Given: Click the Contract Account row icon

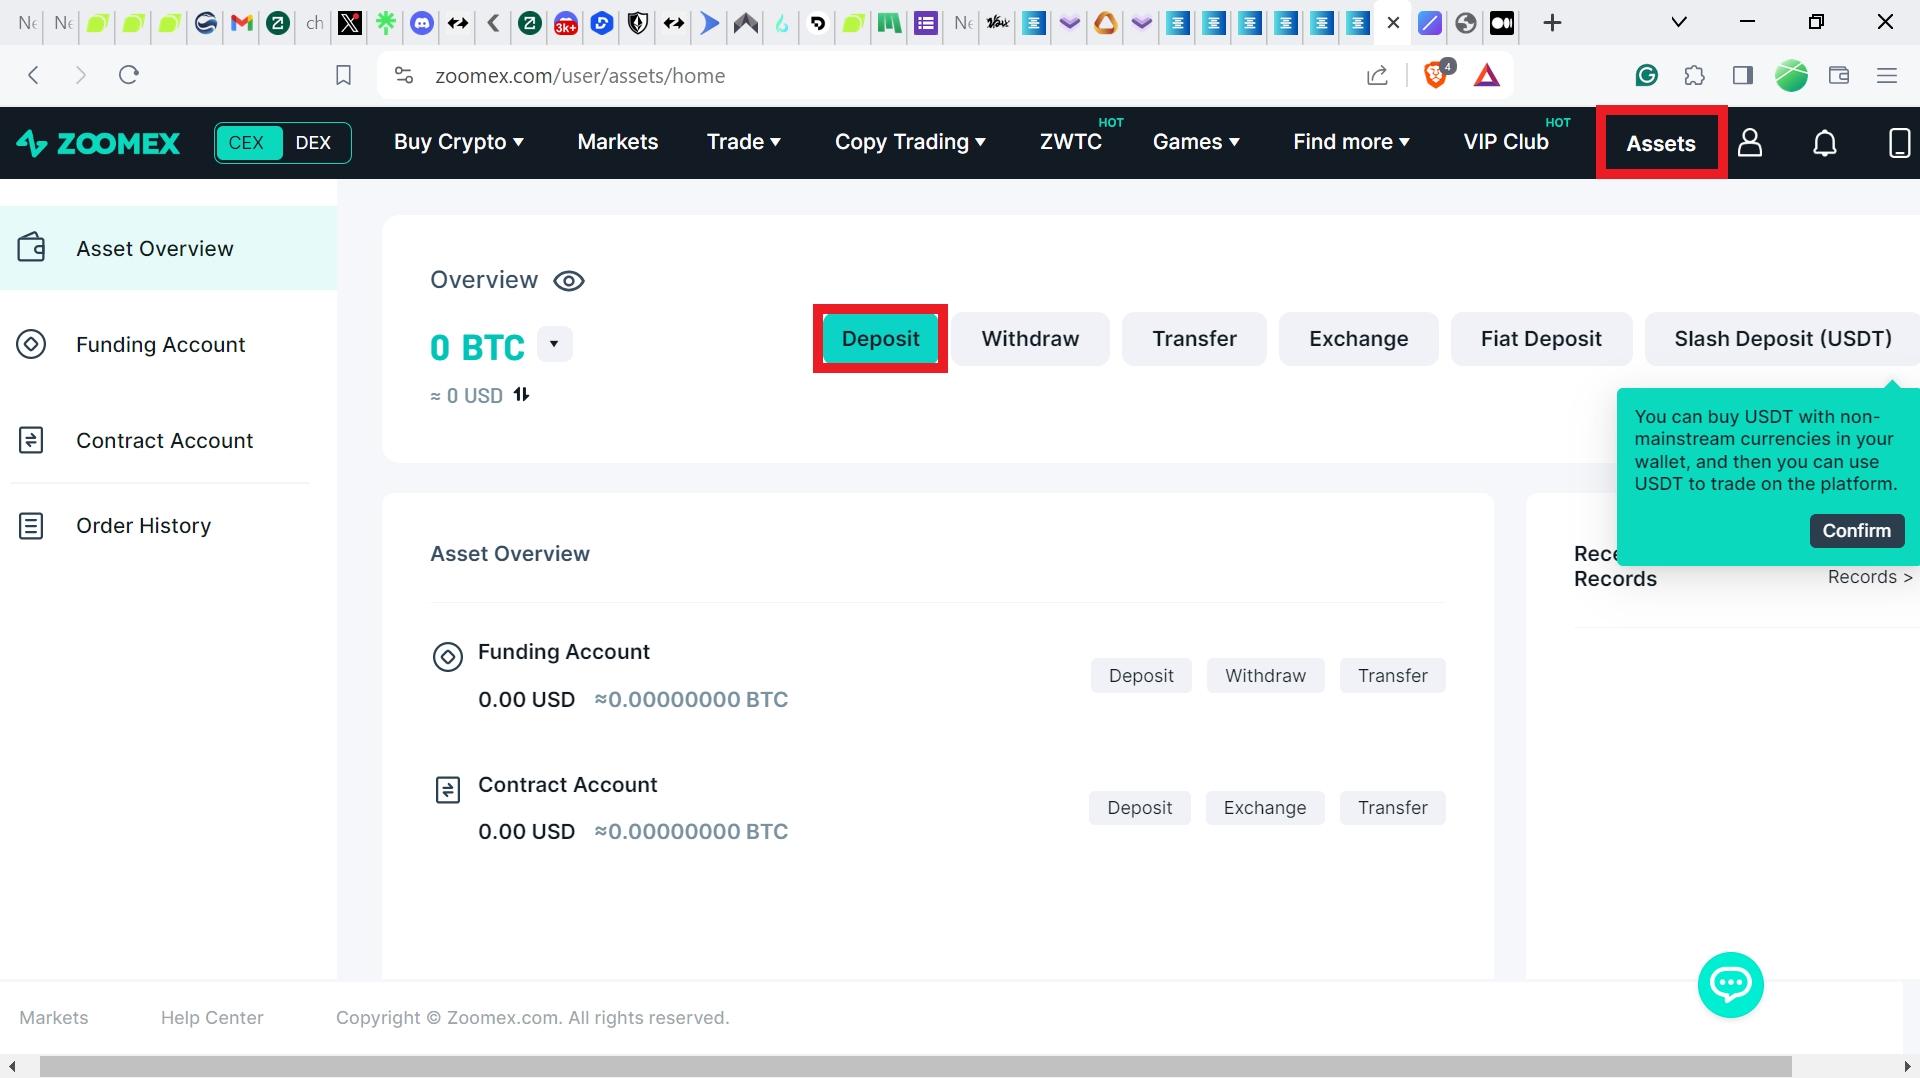Looking at the screenshot, I should [x=447, y=790].
